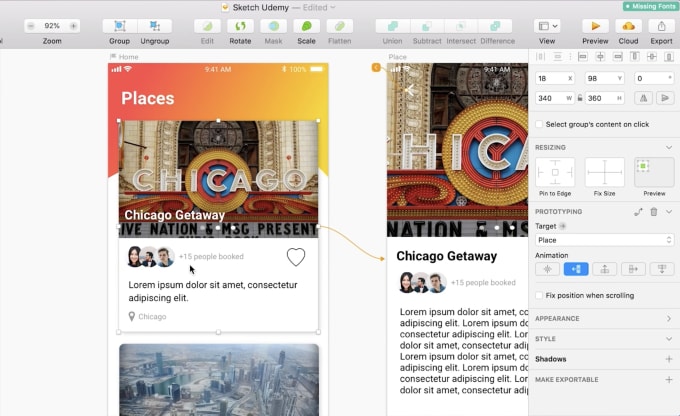Select the Edit tool
The image size is (680, 416).
tap(207, 26)
